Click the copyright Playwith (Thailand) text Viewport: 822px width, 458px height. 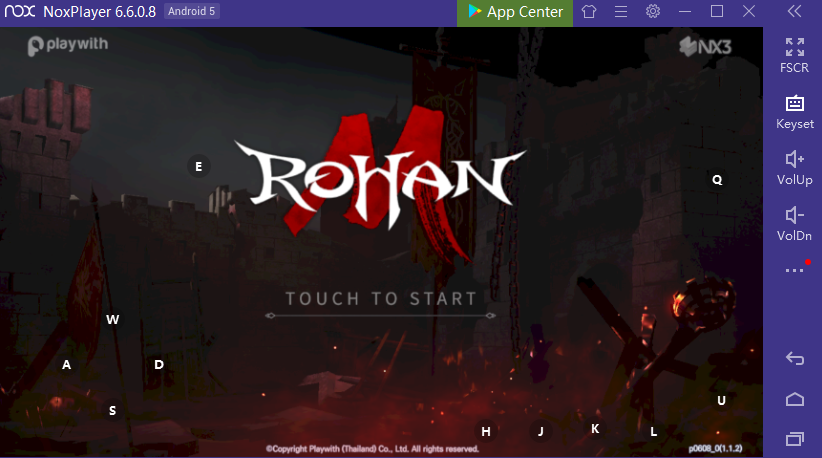pos(372,449)
